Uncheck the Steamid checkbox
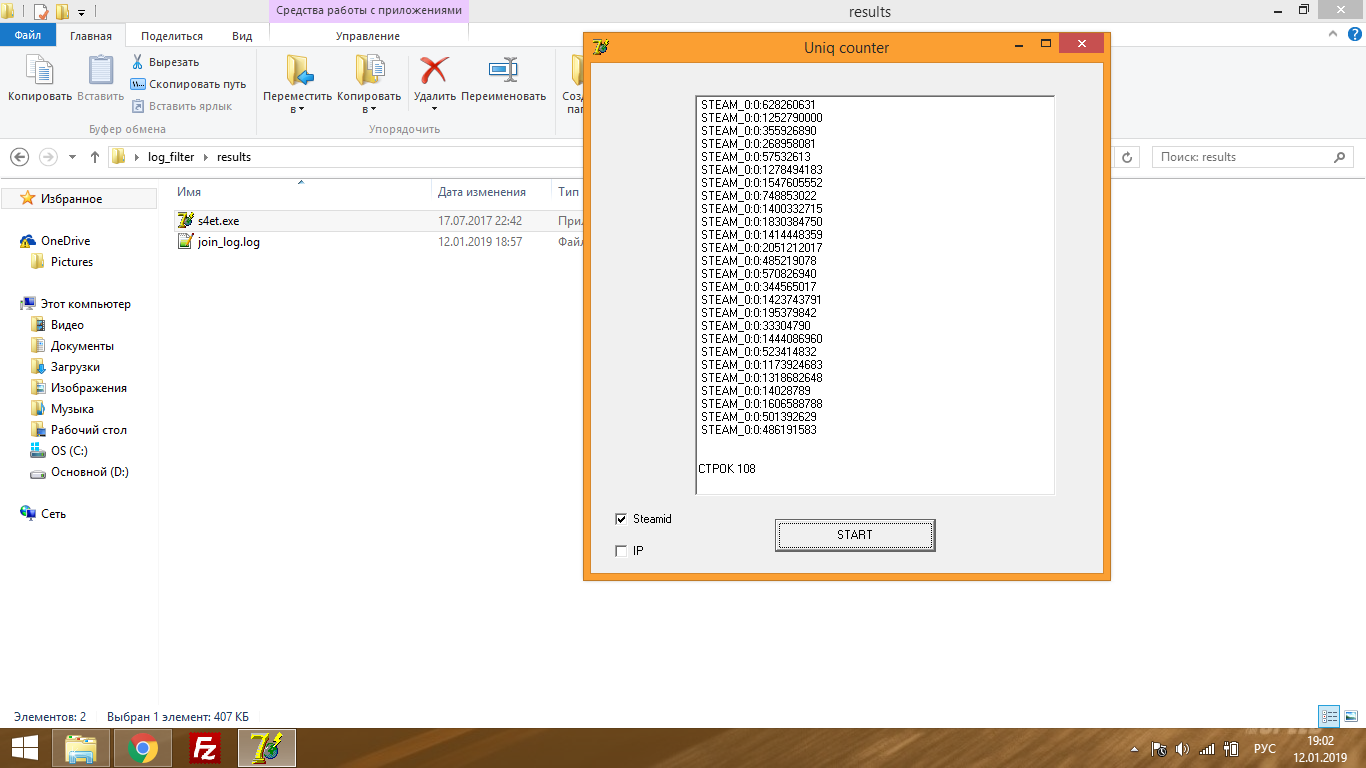This screenshot has height=768, width=1366. coord(621,519)
